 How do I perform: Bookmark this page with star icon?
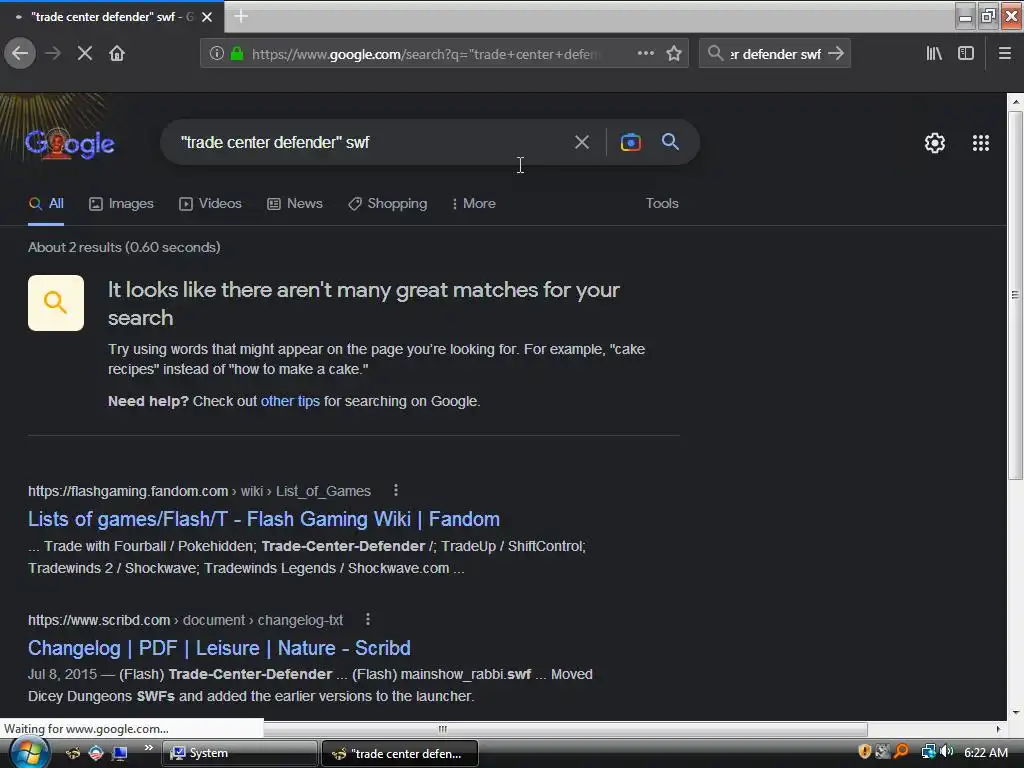click(674, 54)
